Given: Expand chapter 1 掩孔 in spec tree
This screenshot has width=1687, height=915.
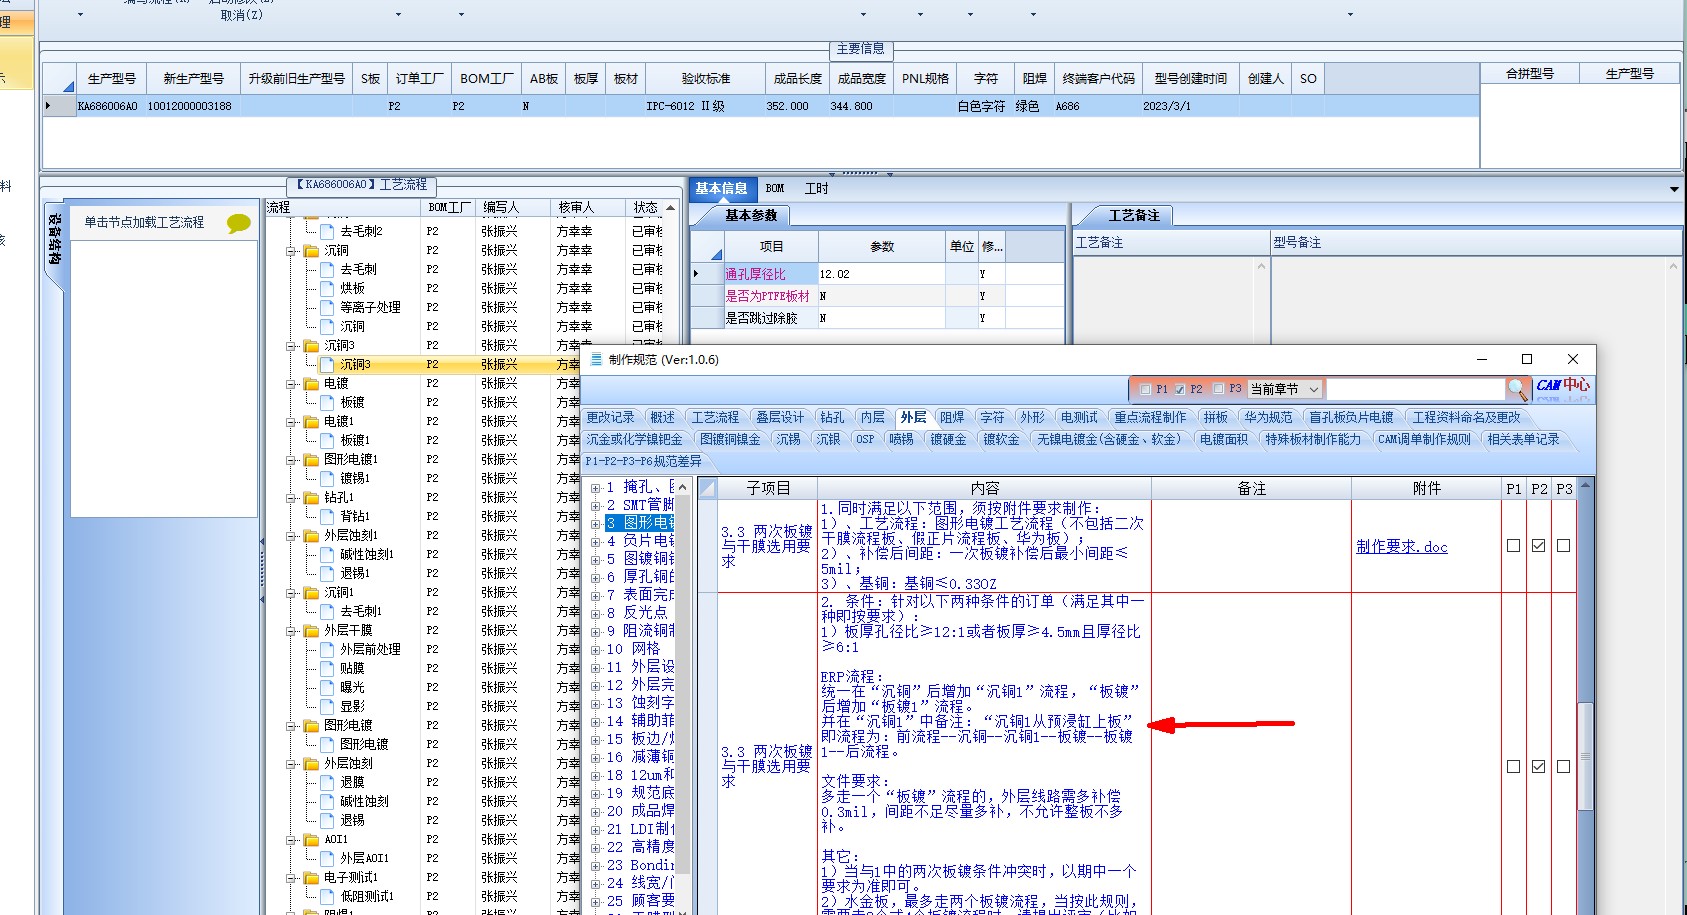Looking at the screenshot, I should (595, 488).
